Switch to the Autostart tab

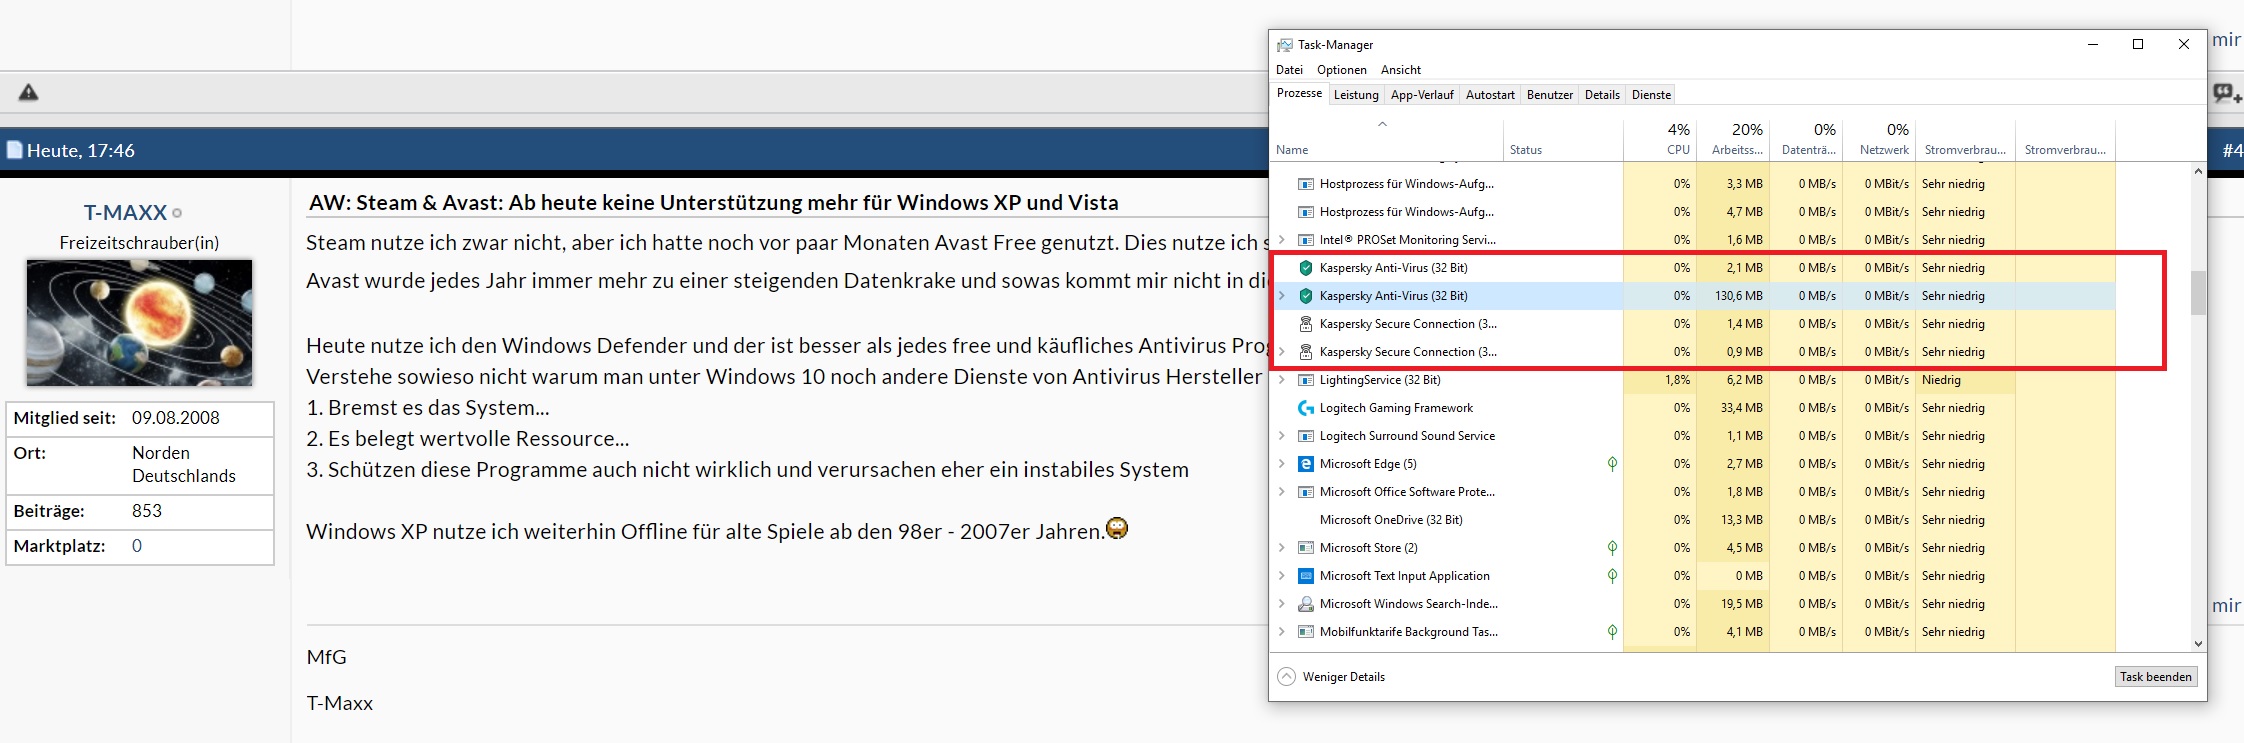(x=1490, y=95)
